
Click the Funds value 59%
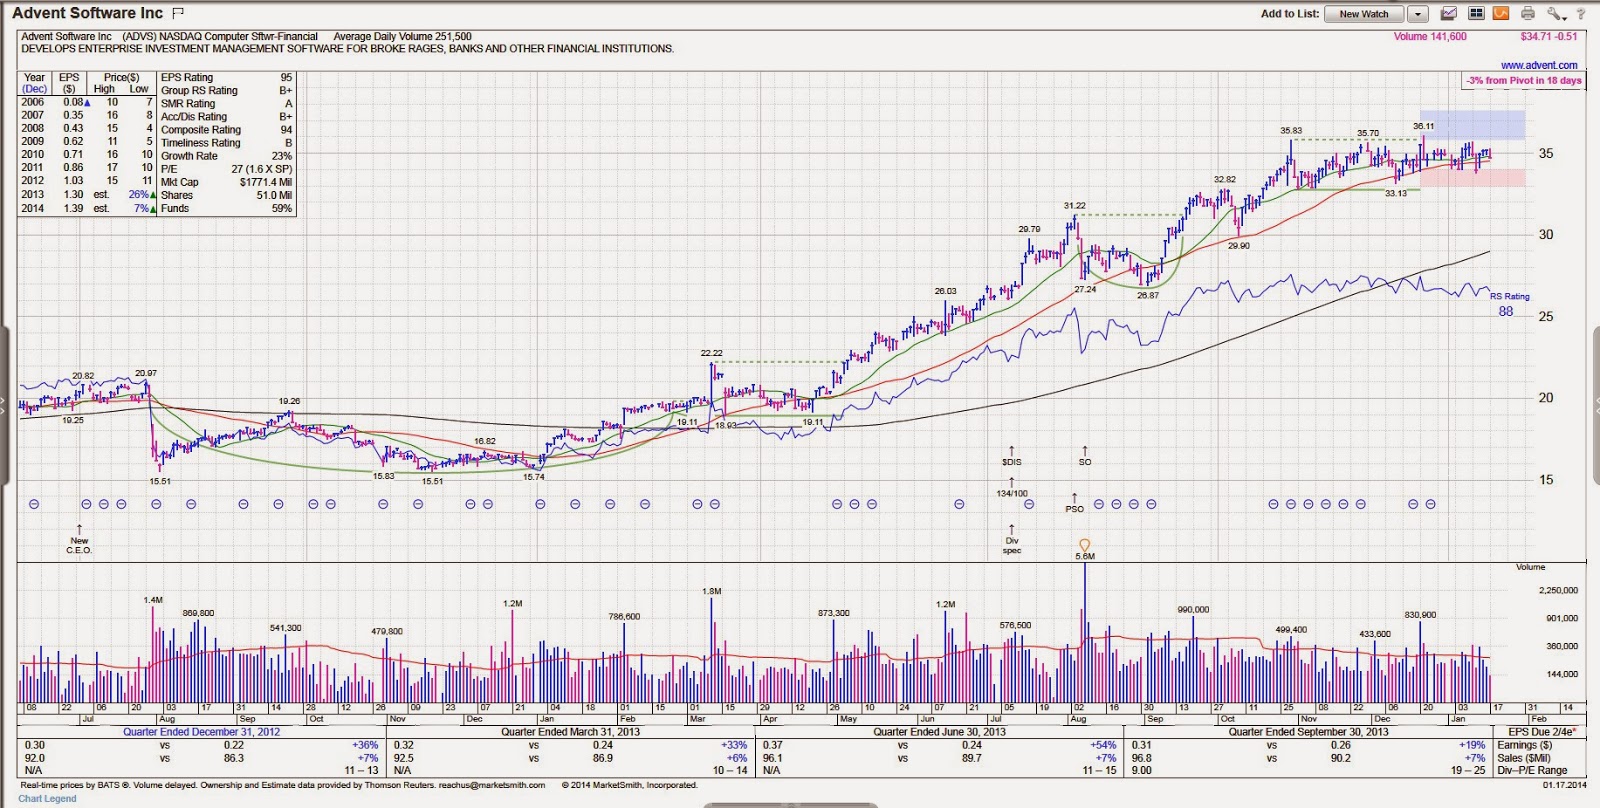tap(282, 208)
